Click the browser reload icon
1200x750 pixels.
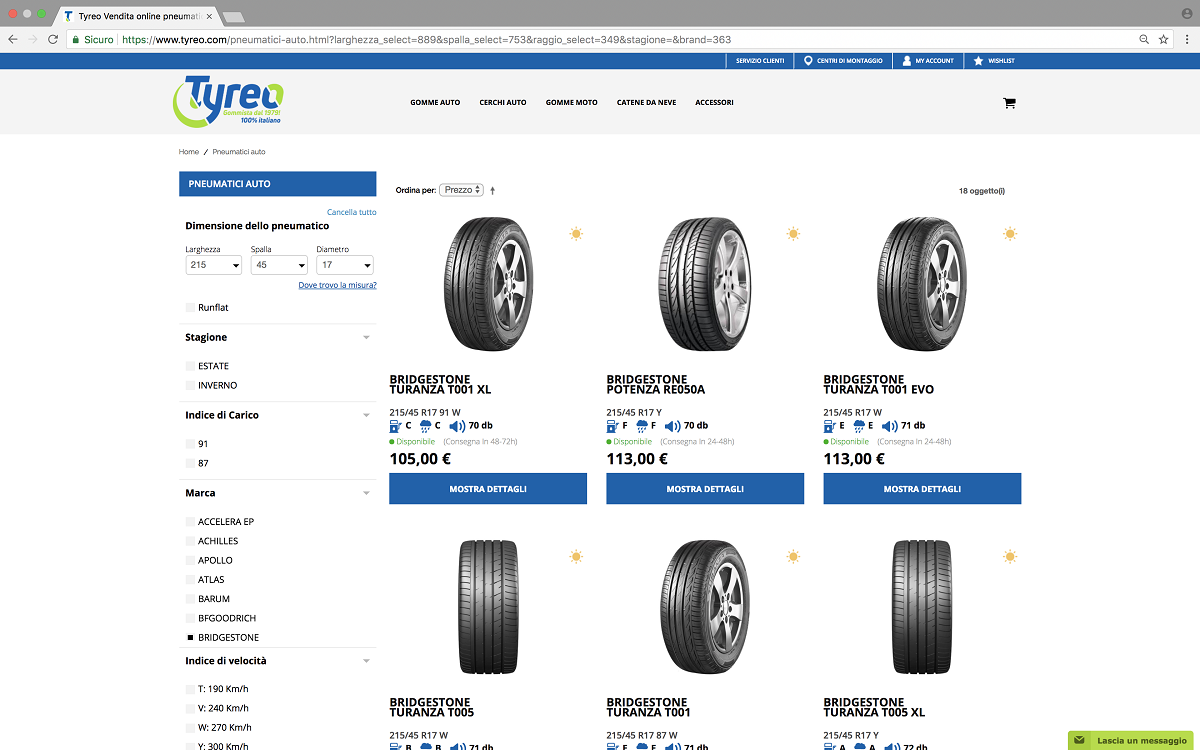(54, 40)
